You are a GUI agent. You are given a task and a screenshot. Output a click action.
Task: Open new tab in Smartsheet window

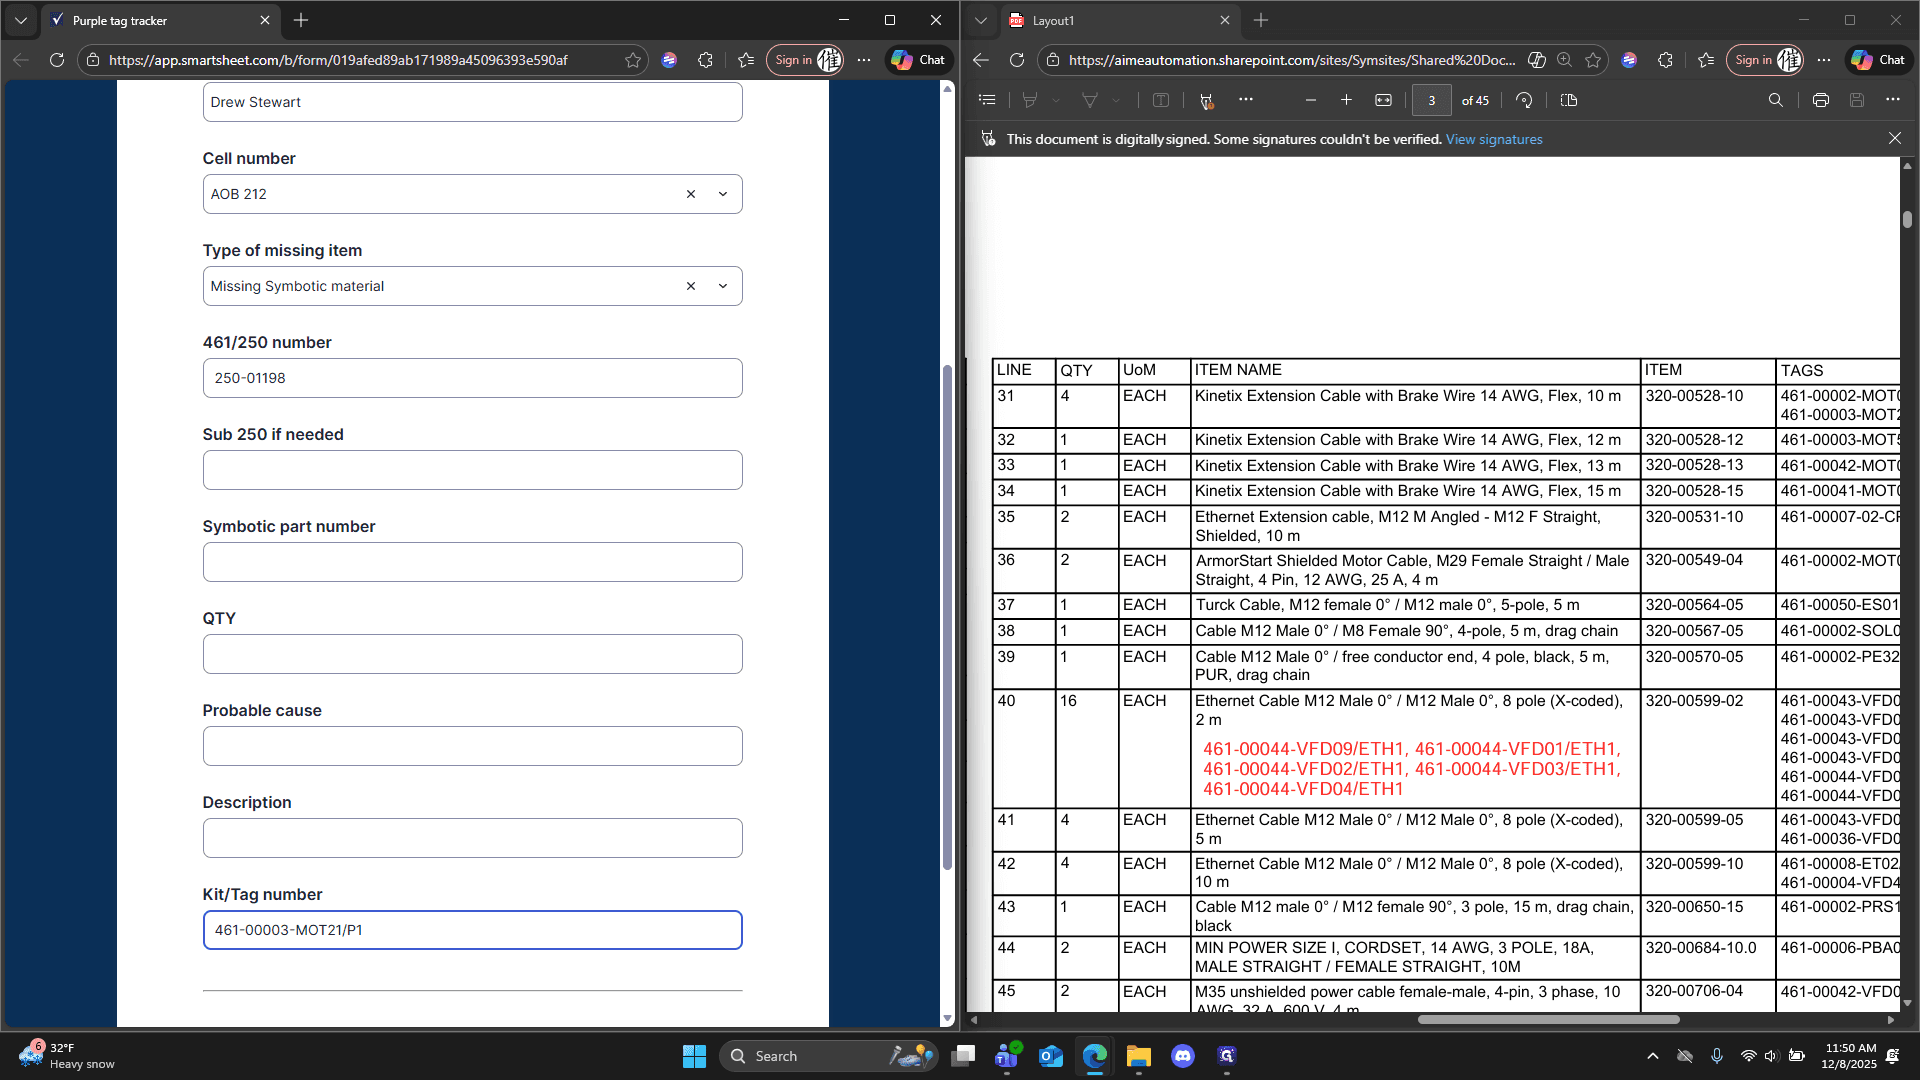point(301,20)
